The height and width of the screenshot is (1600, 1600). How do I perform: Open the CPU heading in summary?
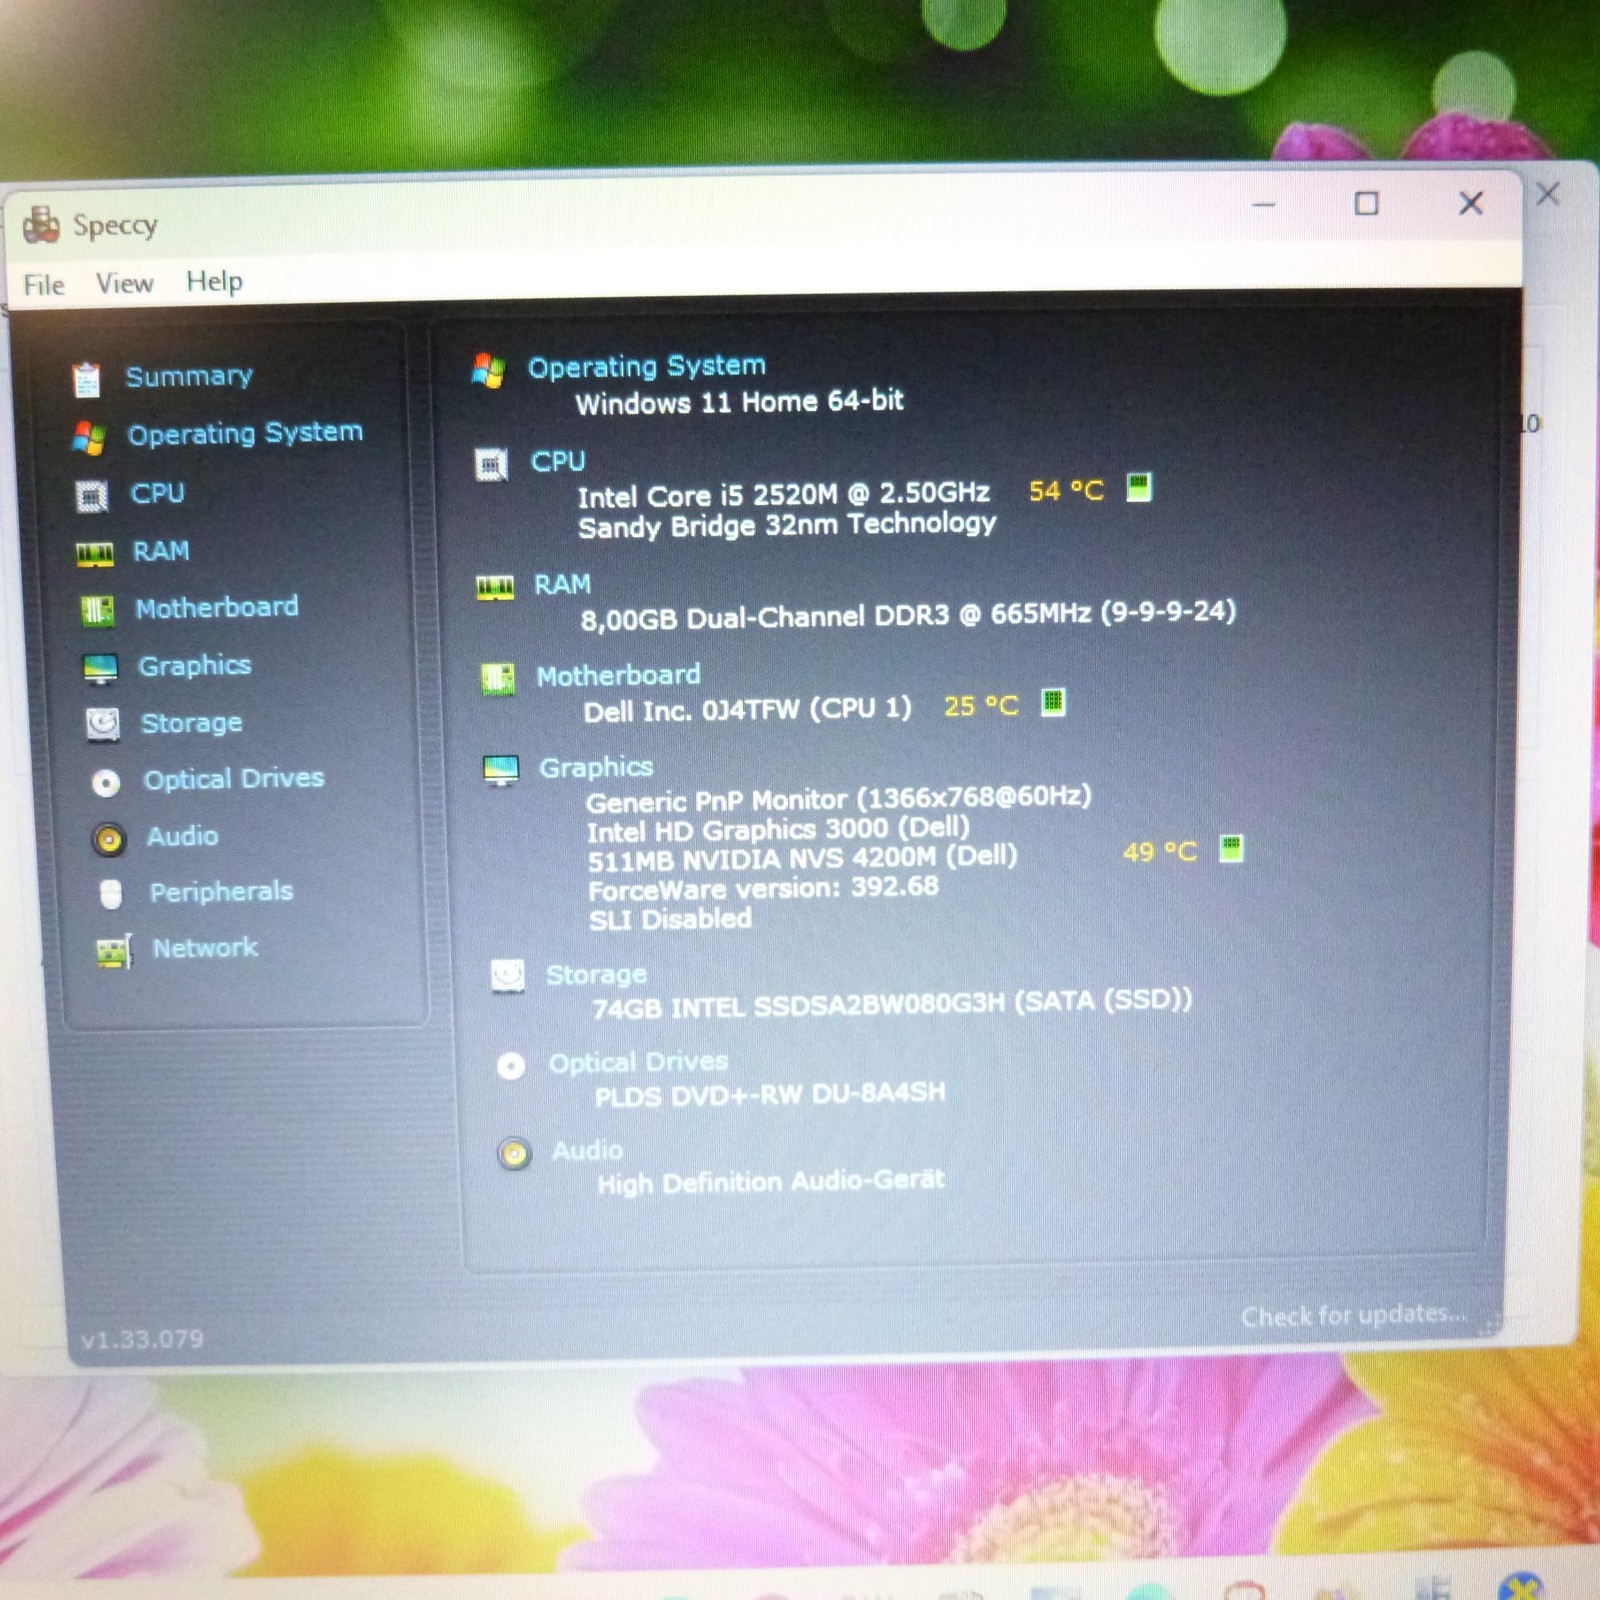(558, 461)
